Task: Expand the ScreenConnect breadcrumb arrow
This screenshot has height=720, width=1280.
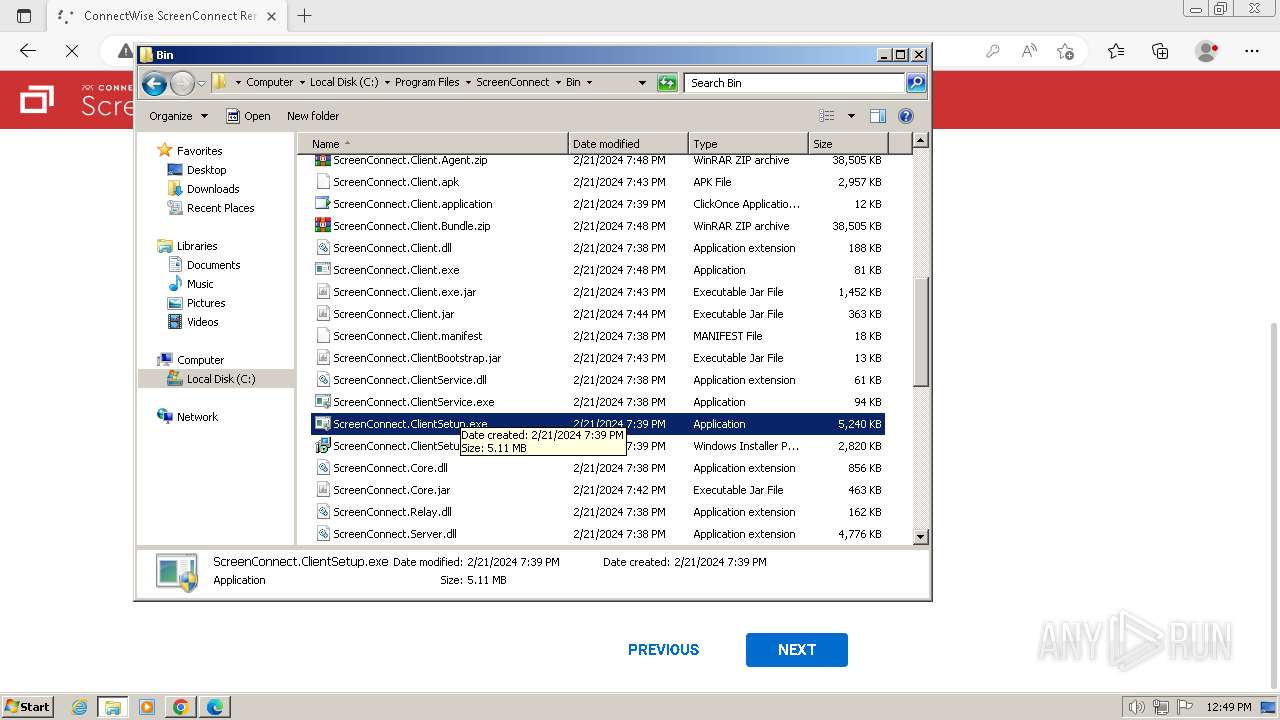Action: [x=557, y=83]
